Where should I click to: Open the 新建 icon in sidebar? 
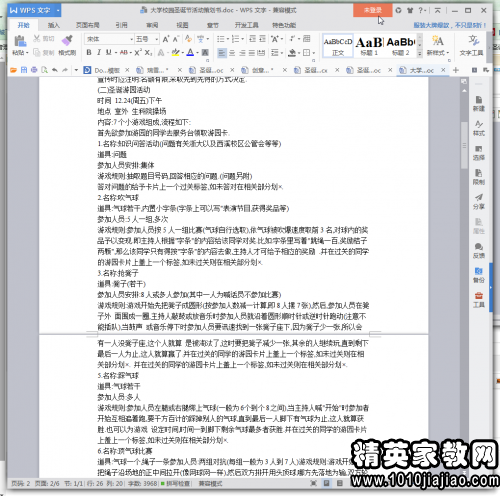479,104
